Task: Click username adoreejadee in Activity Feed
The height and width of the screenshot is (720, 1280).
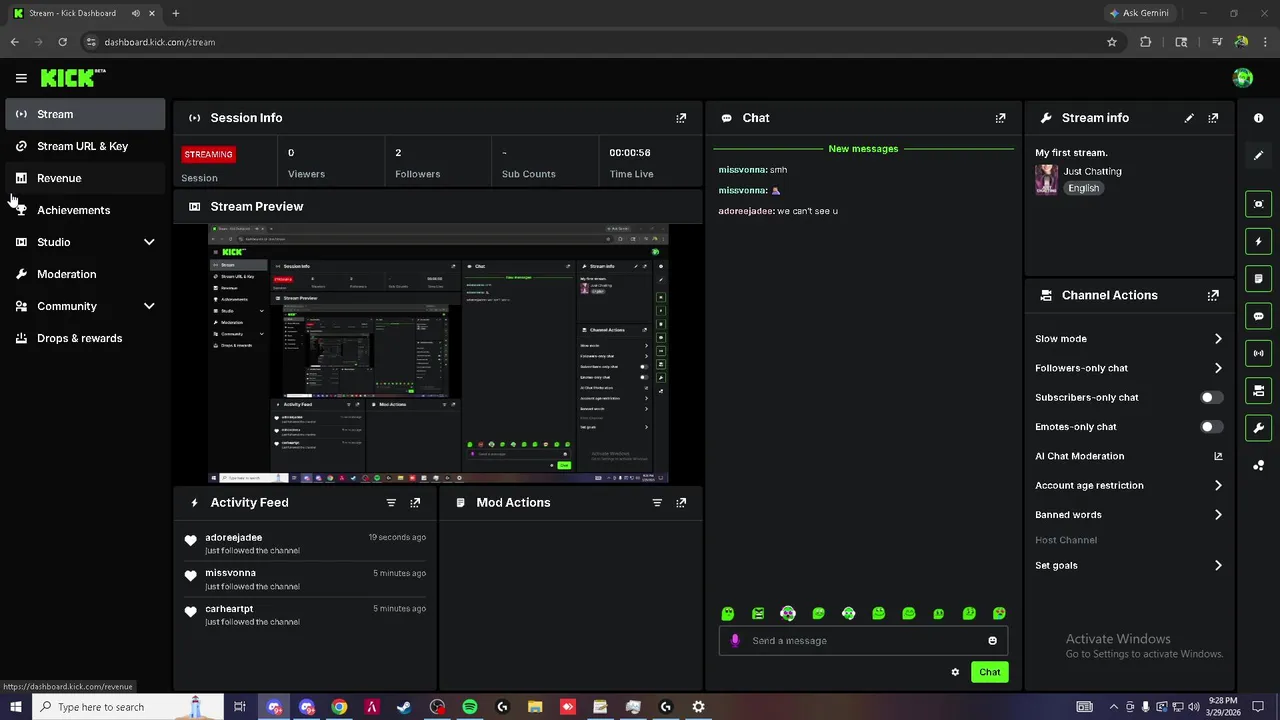Action: tap(233, 538)
